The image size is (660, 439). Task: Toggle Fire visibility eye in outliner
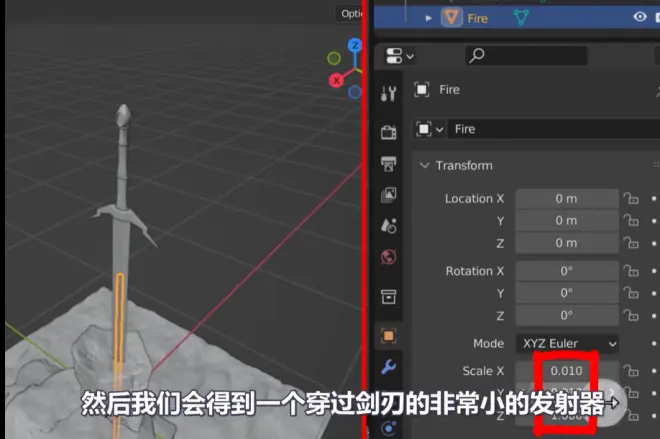pos(640,17)
